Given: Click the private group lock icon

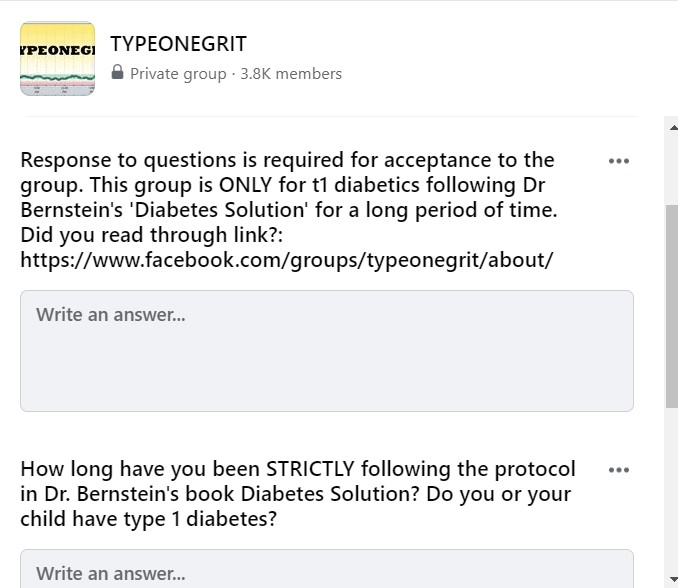Looking at the screenshot, I should coord(118,73).
